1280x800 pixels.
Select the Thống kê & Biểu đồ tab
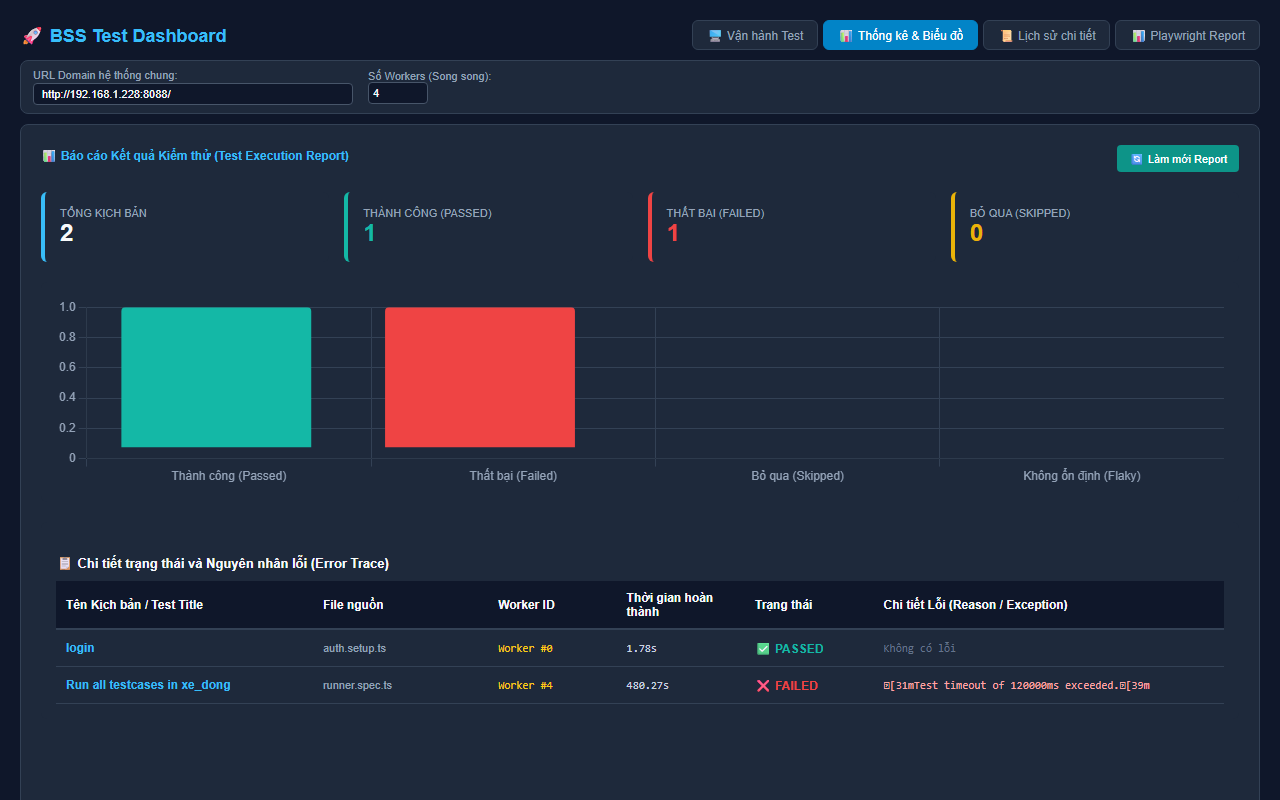tap(900, 35)
